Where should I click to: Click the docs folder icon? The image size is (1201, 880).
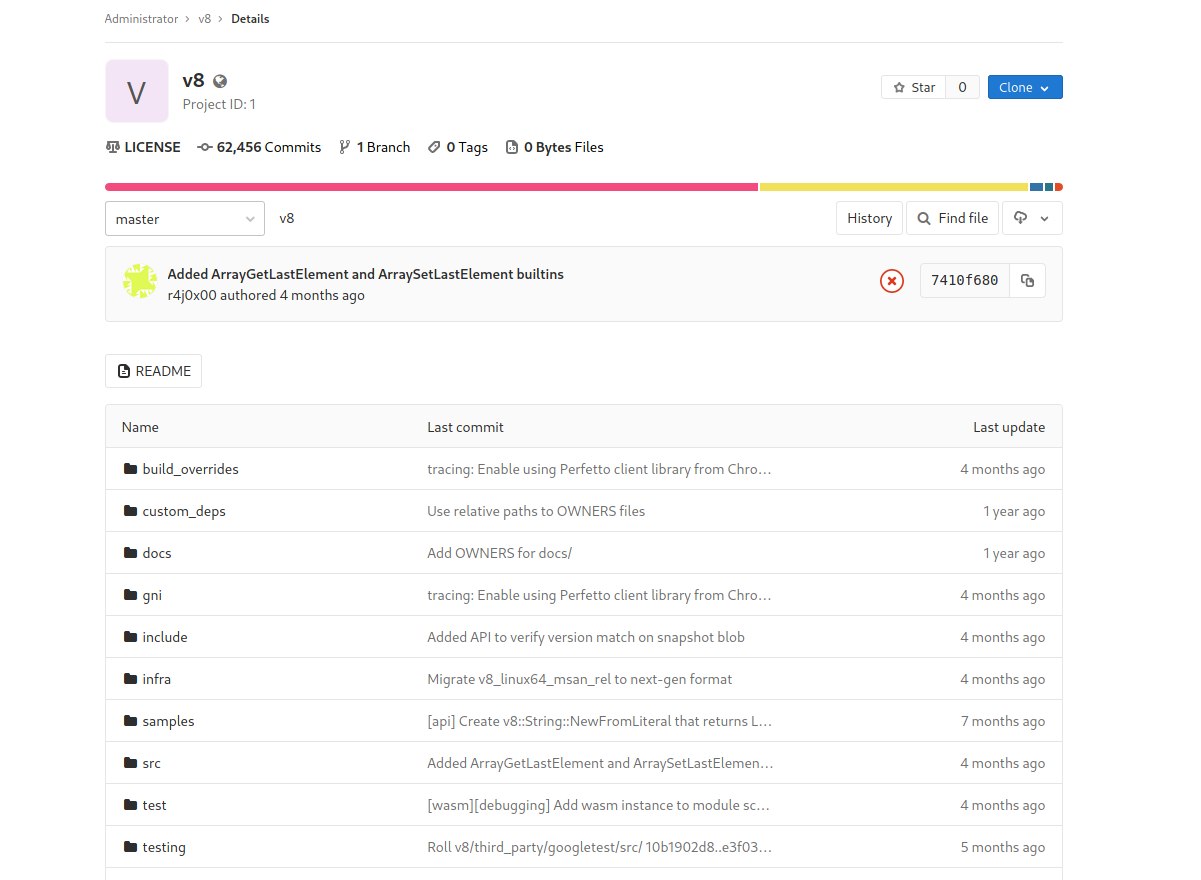130,553
